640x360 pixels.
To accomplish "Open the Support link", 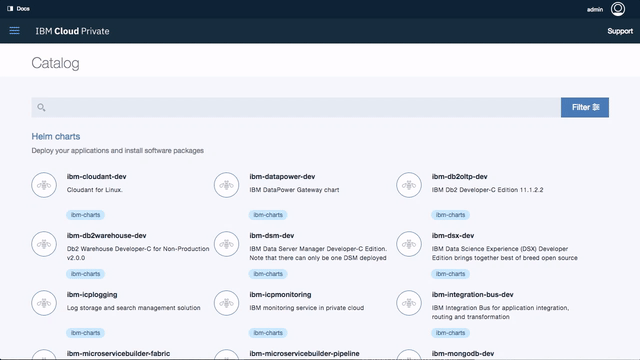I will (x=620, y=31).
